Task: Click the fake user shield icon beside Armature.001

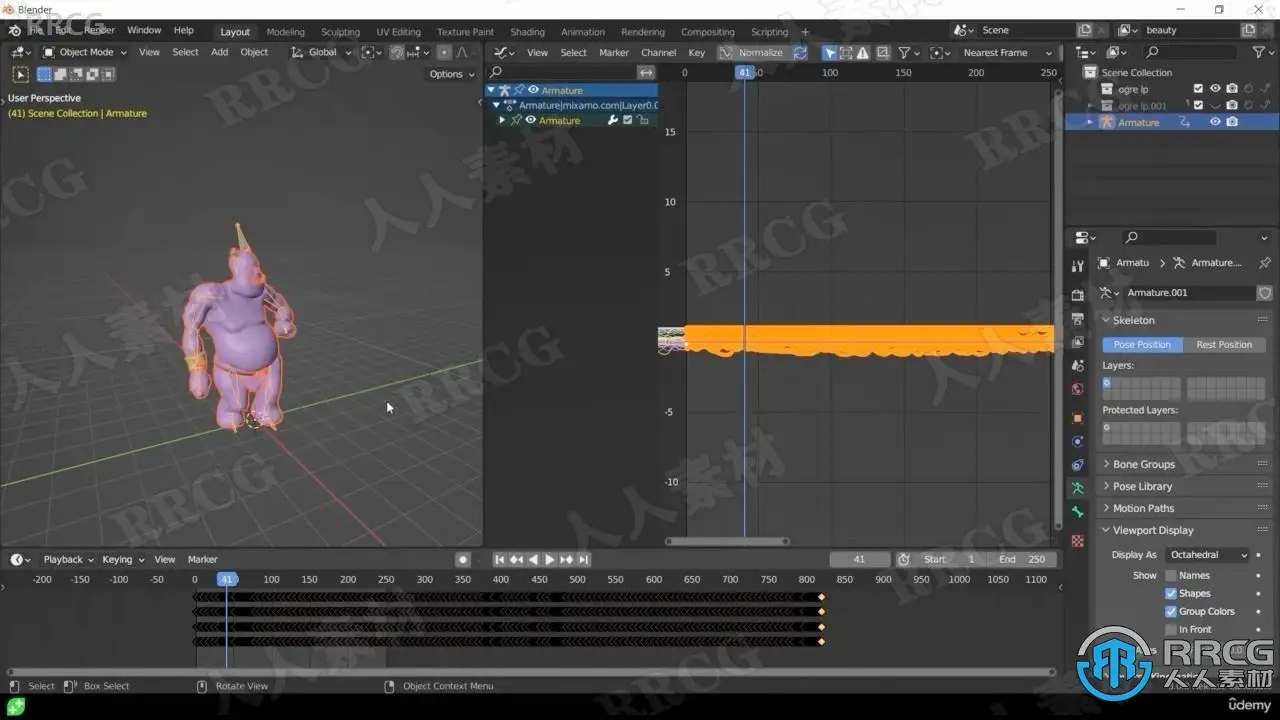Action: (1264, 293)
